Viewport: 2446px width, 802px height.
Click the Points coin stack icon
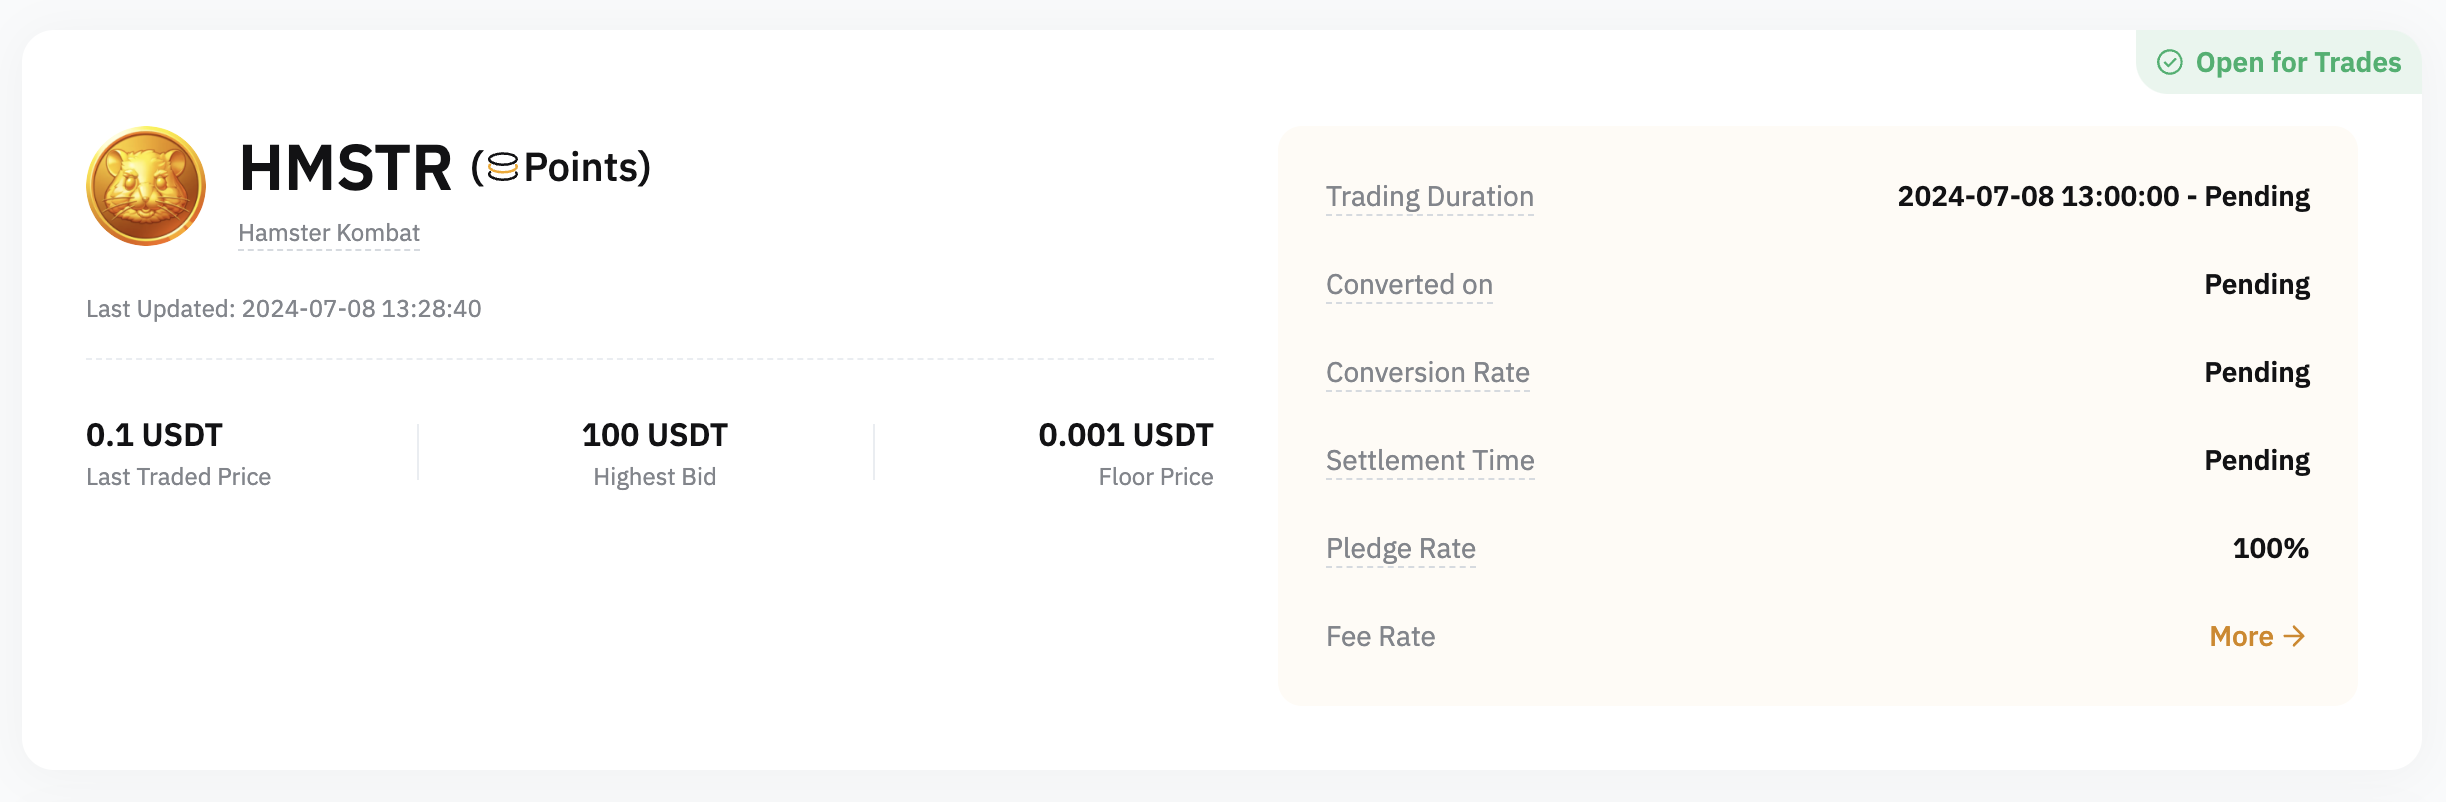coord(503,167)
